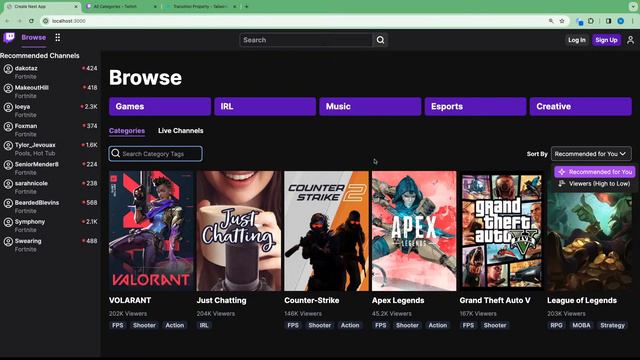Select Viewers (High to Low) option

595,184
